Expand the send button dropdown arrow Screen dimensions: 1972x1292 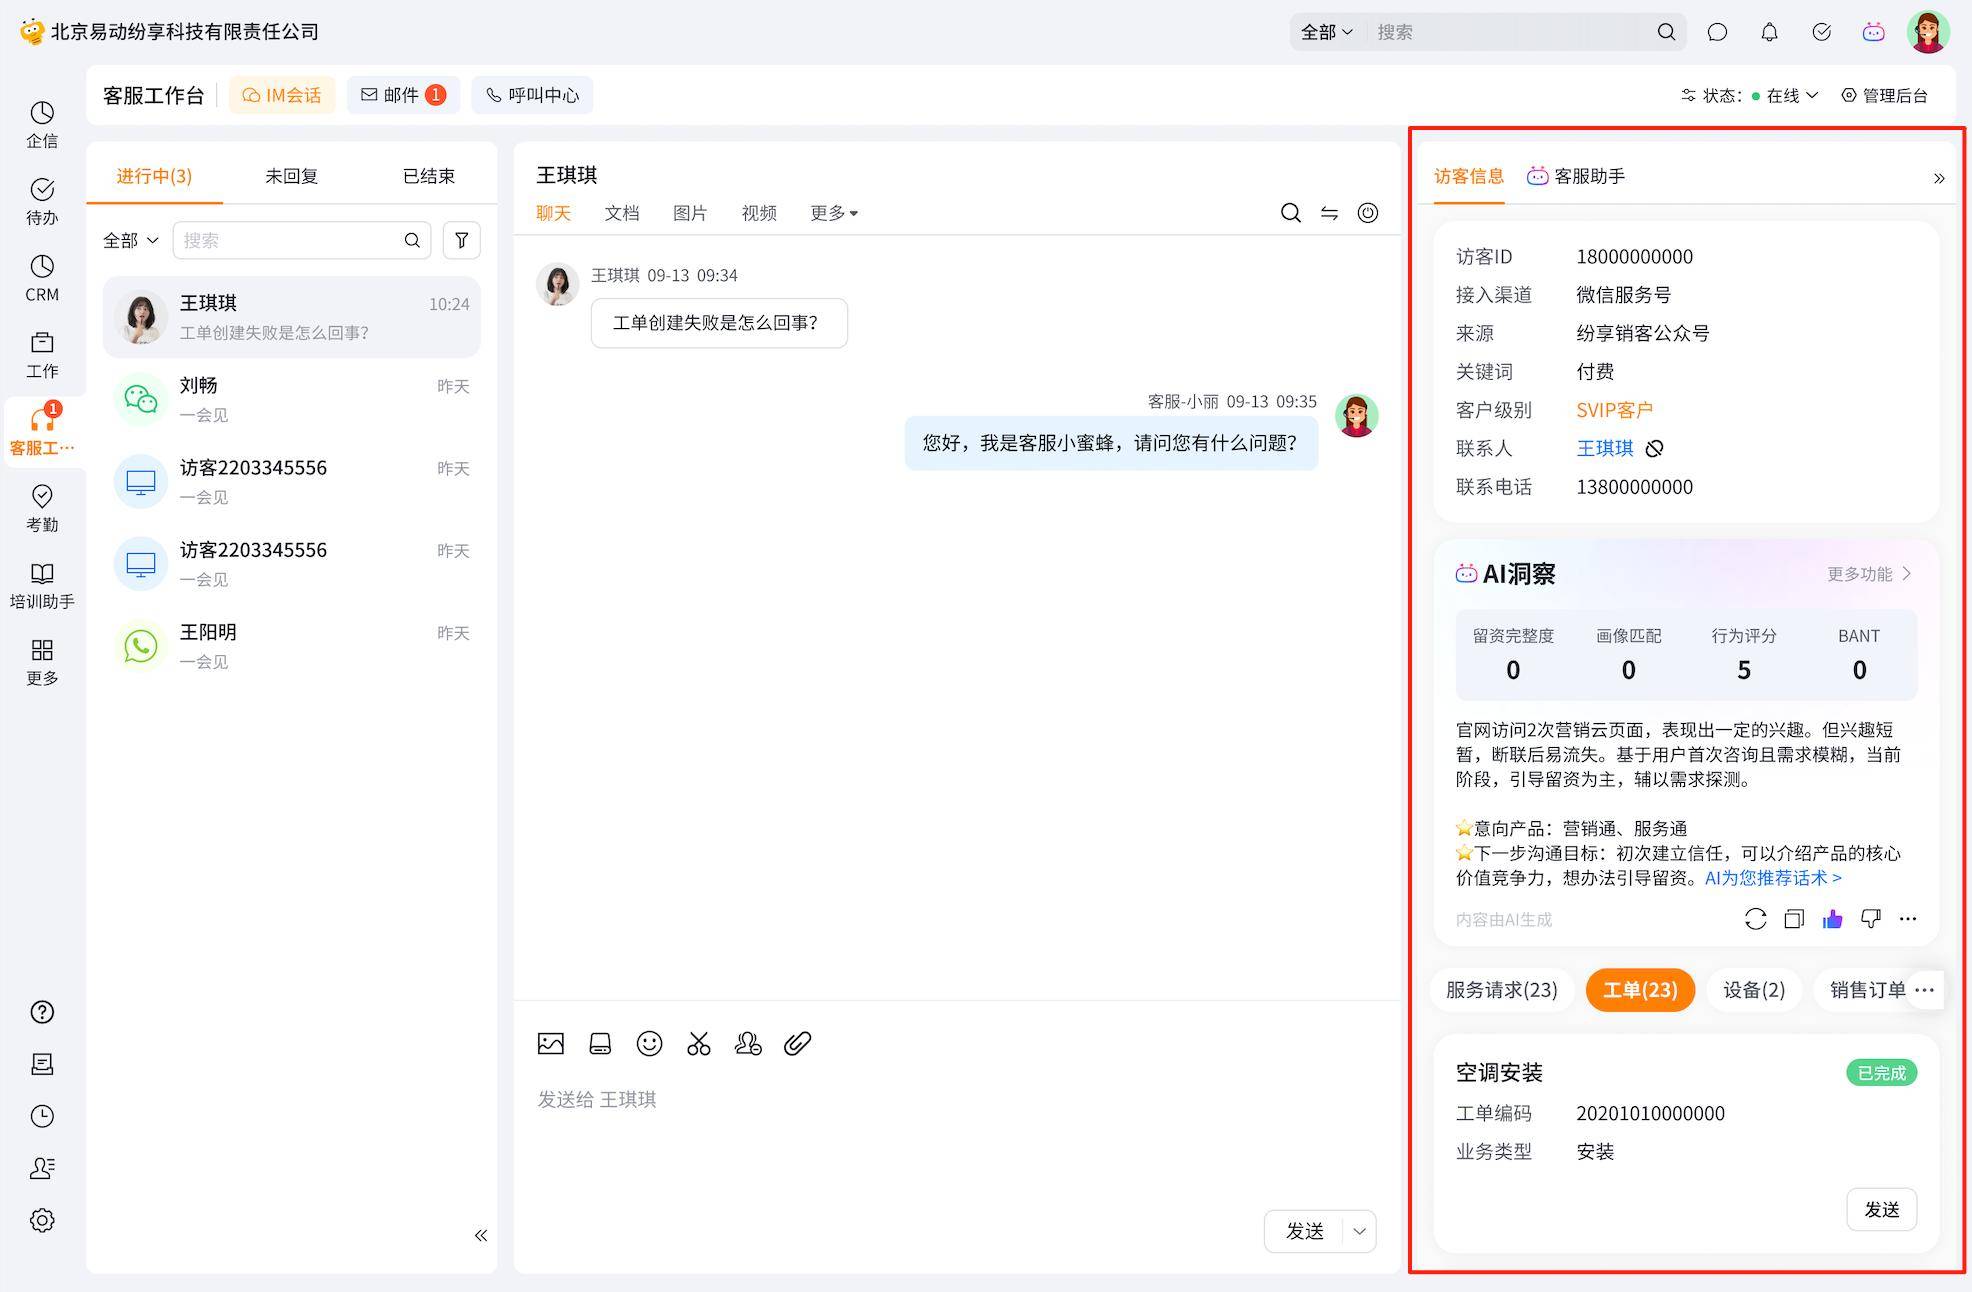[1359, 1231]
